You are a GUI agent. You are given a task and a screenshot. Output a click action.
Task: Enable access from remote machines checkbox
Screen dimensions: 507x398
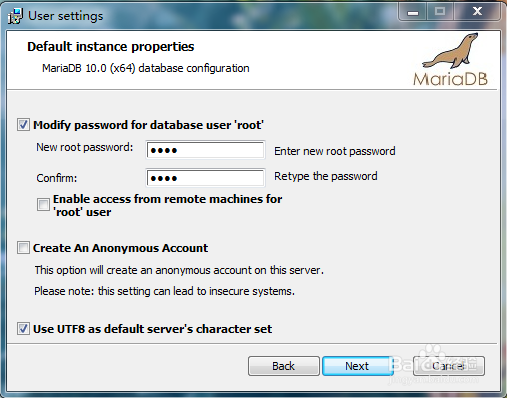click(x=43, y=204)
